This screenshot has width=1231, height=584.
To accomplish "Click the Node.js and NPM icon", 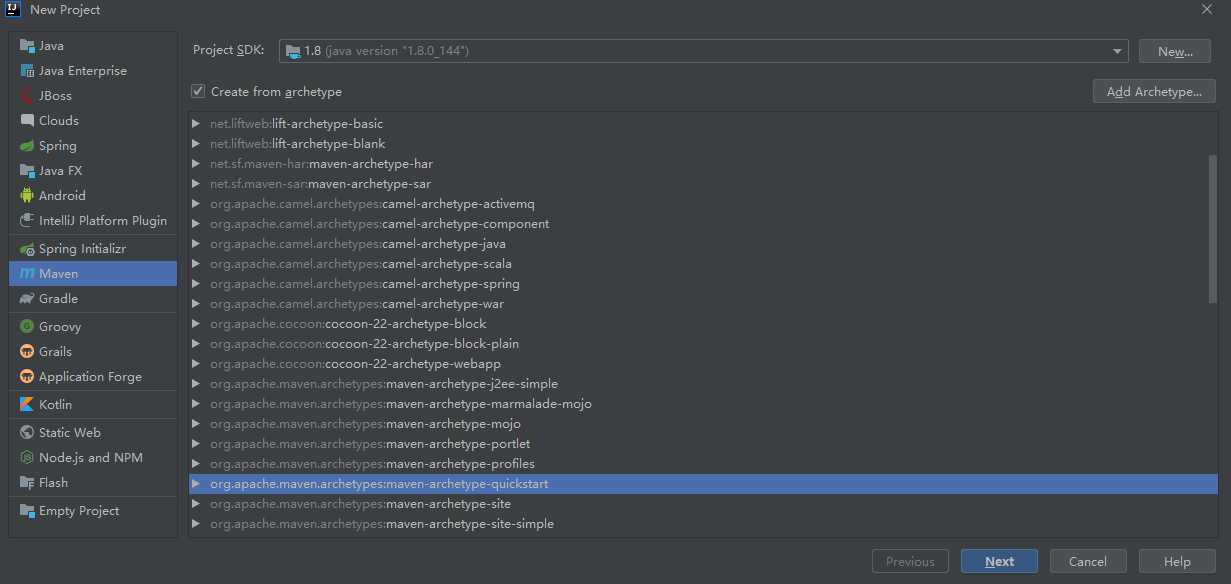I will click(x=27, y=458).
